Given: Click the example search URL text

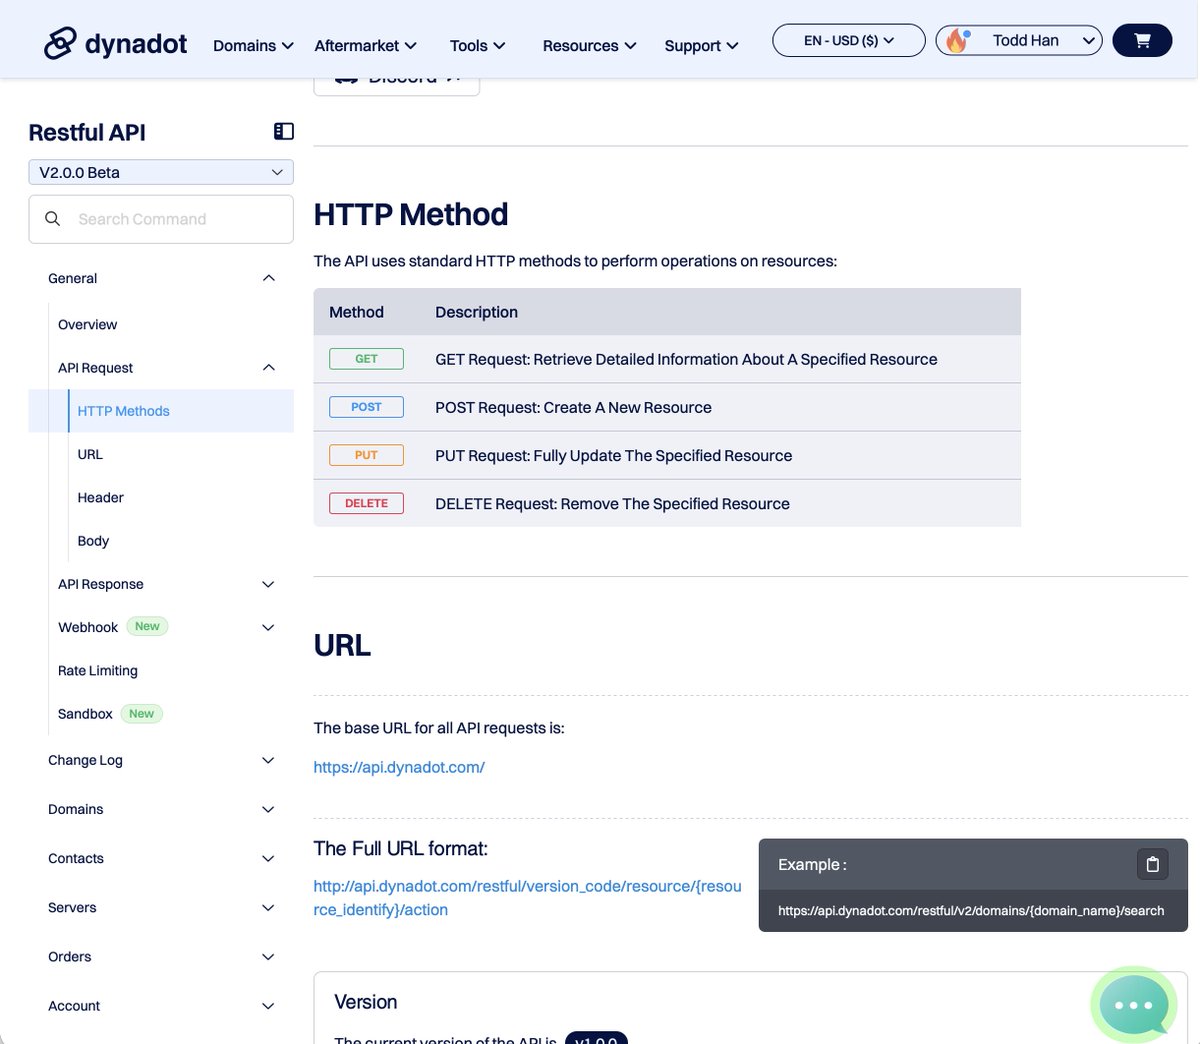Looking at the screenshot, I should pyautogui.click(x=971, y=911).
